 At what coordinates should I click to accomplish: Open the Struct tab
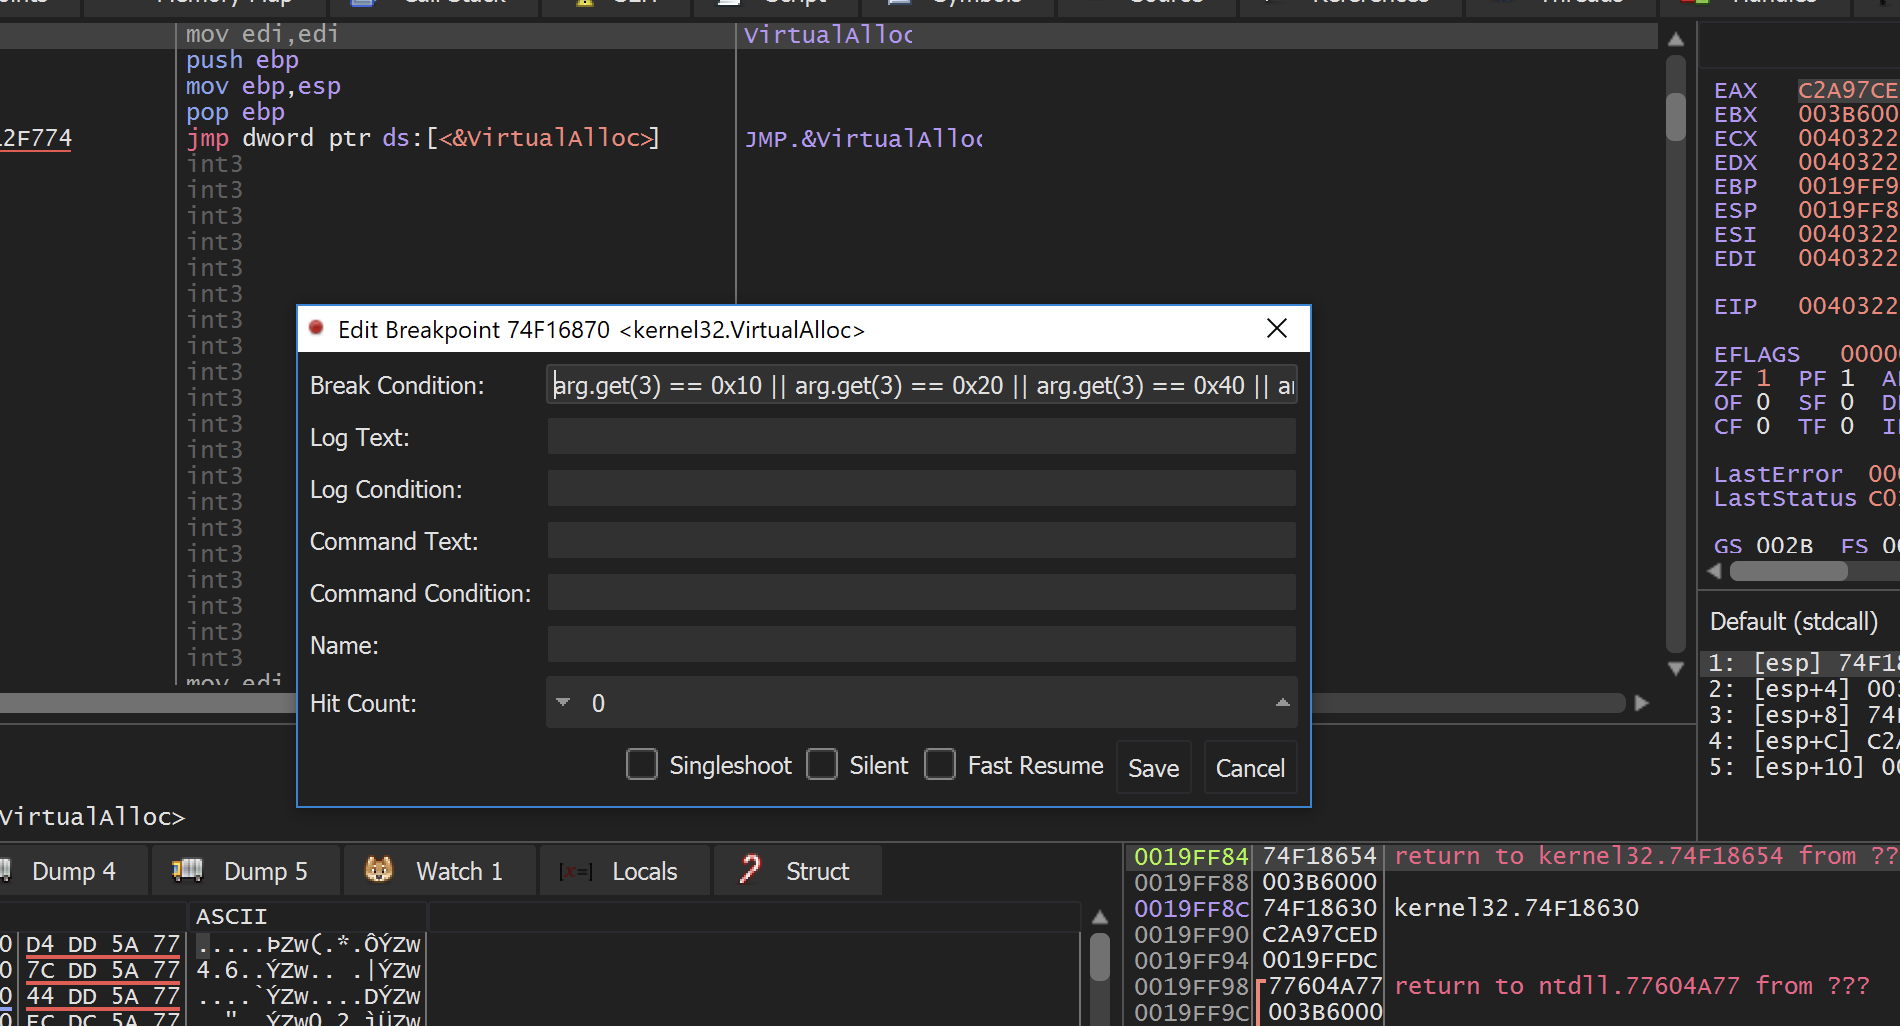(798, 871)
